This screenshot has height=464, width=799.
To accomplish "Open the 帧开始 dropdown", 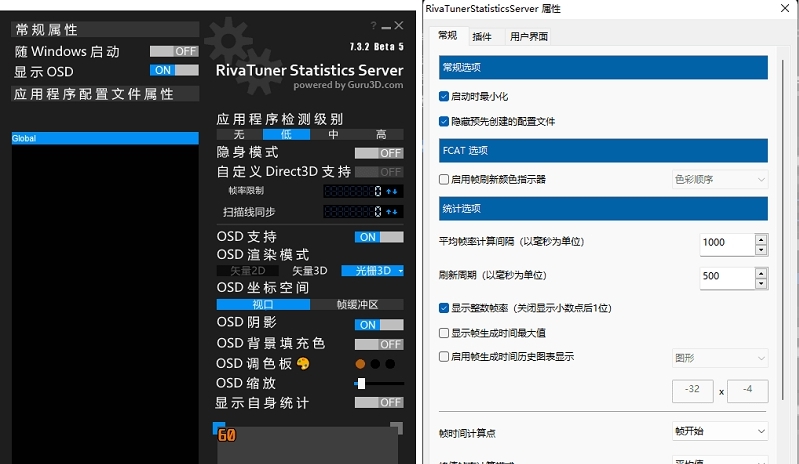I will pyautogui.click(x=720, y=431).
